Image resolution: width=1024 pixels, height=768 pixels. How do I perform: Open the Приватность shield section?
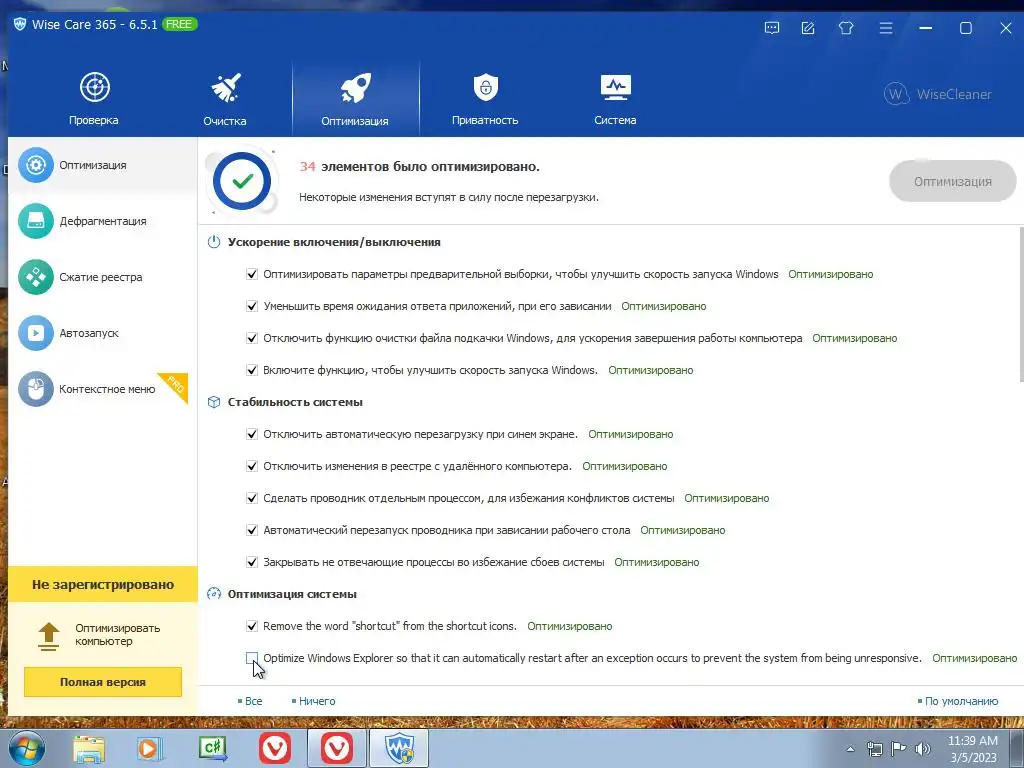point(485,99)
